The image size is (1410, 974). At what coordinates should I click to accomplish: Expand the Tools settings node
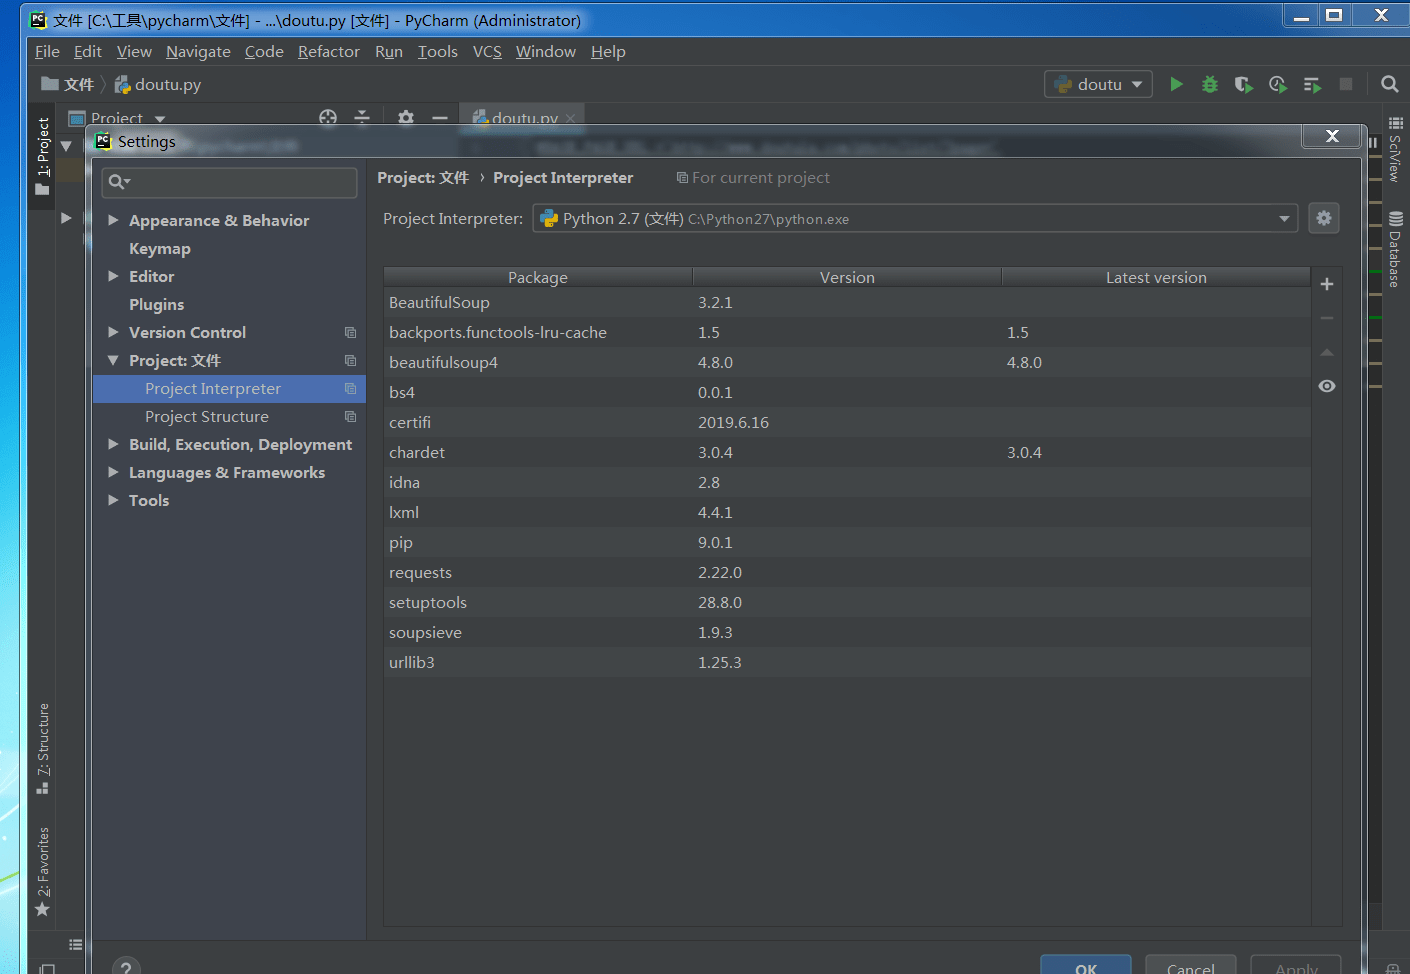[113, 500]
